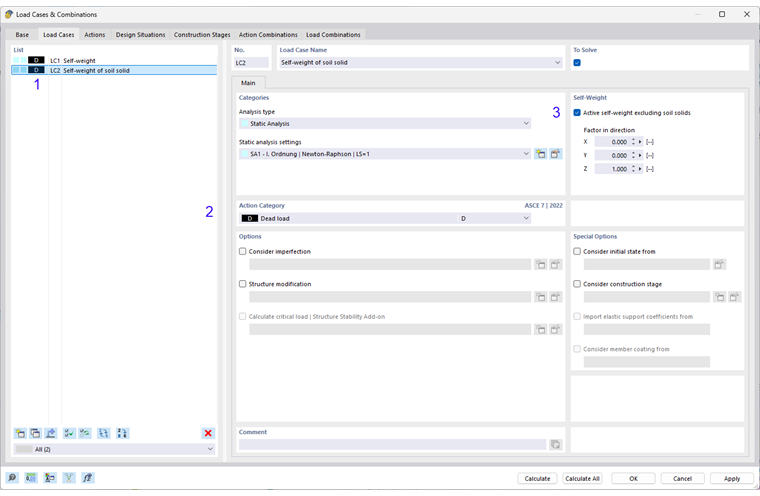Screen dimensions: 760x496
Task: Enable Consider imperfection option
Action: click(242, 251)
